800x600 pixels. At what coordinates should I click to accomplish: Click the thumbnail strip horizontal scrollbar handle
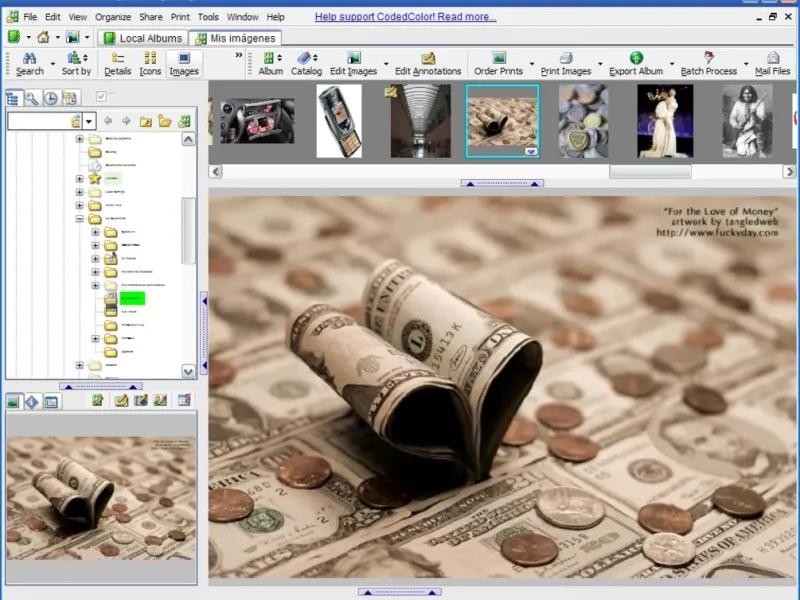(650, 172)
